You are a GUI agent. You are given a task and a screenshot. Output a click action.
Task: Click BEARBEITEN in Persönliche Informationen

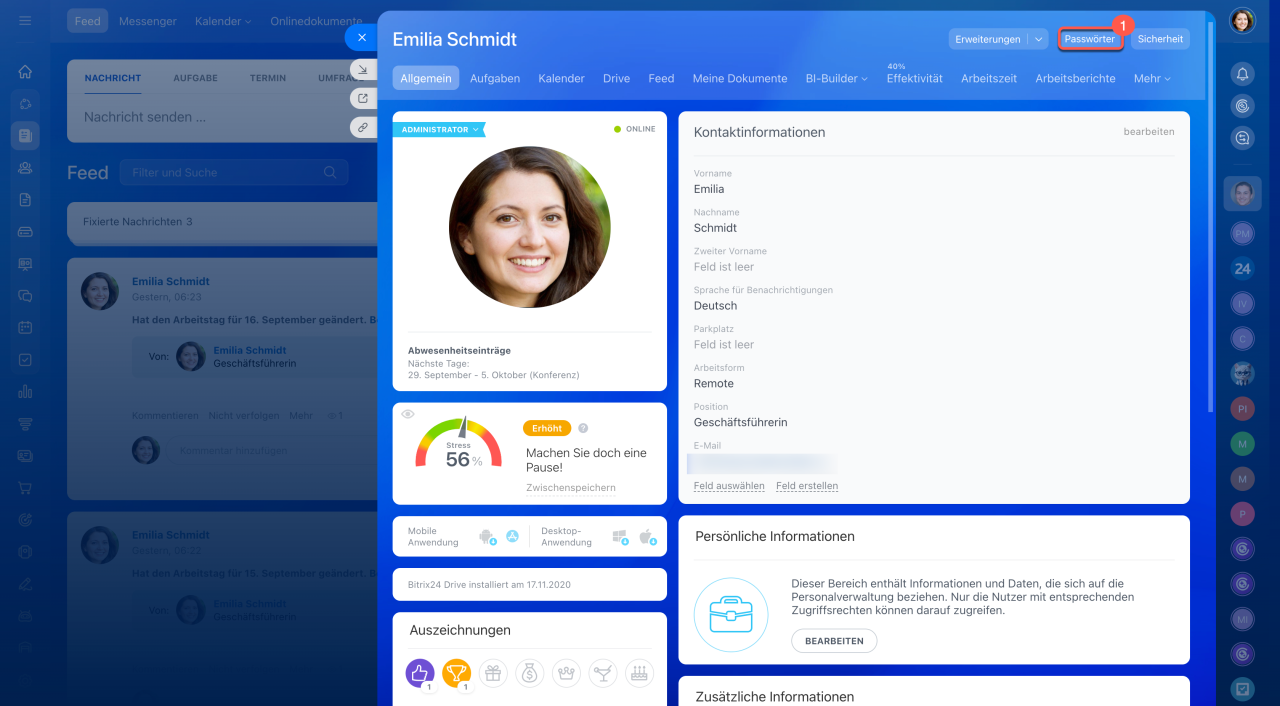(834, 641)
